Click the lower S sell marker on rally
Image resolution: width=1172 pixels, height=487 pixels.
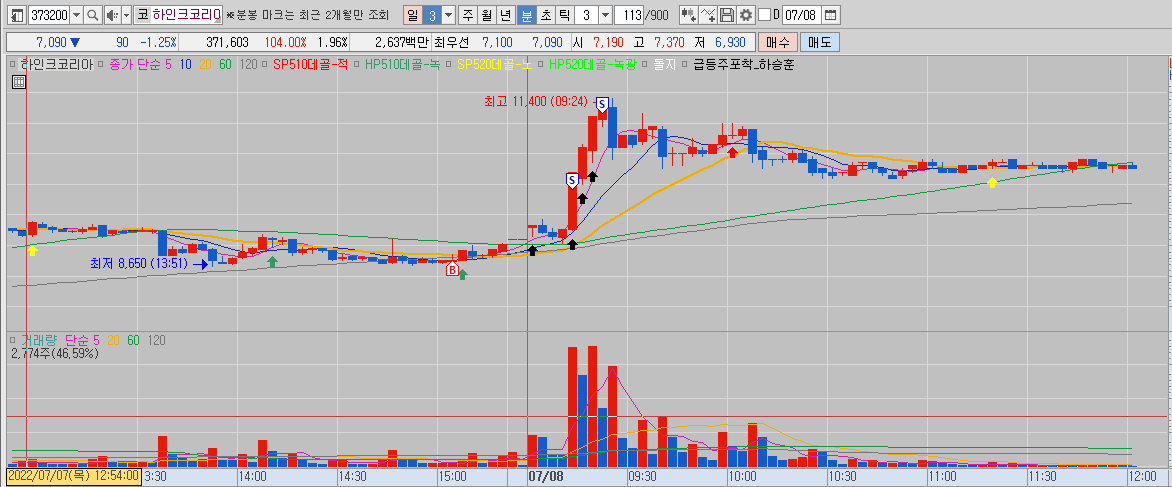[x=573, y=179]
